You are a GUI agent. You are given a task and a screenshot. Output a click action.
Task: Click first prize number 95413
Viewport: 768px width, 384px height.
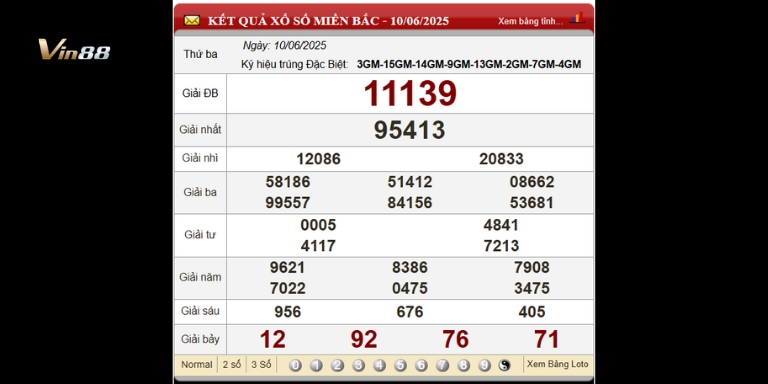[x=409, y=130]
